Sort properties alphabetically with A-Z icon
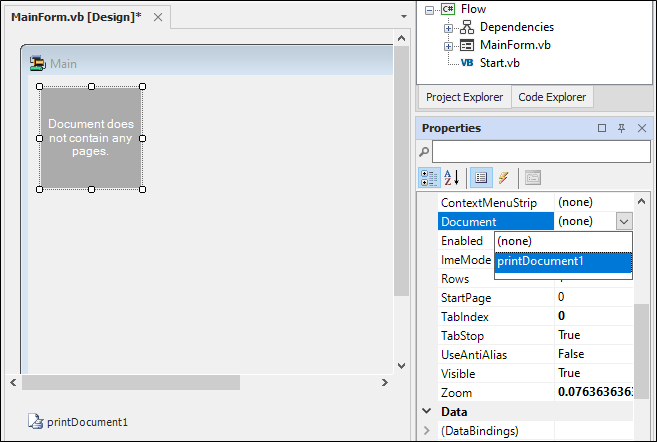 click(452, 177)
